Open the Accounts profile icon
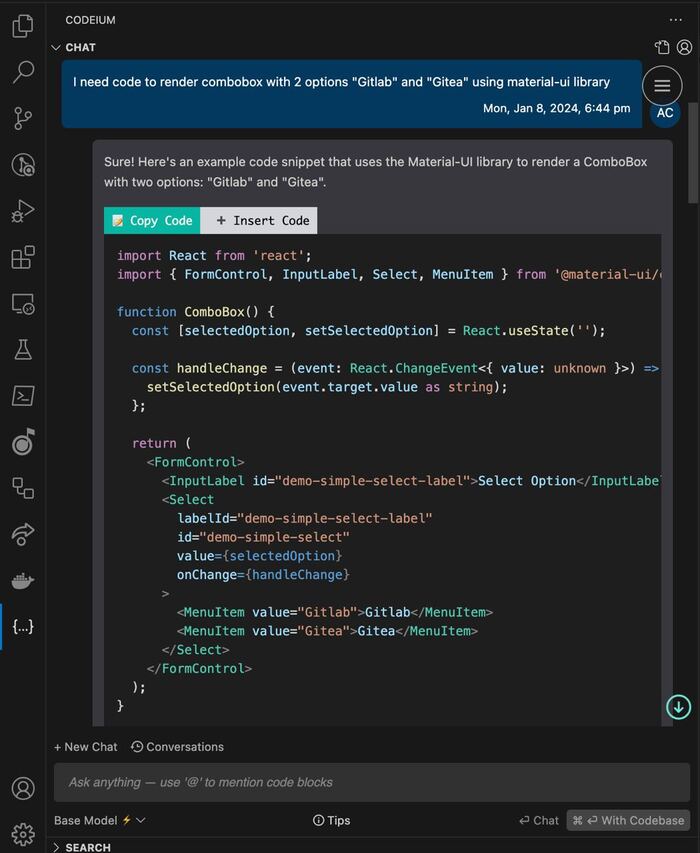Viewport: 700px width, 853px height. coord(22,788)
